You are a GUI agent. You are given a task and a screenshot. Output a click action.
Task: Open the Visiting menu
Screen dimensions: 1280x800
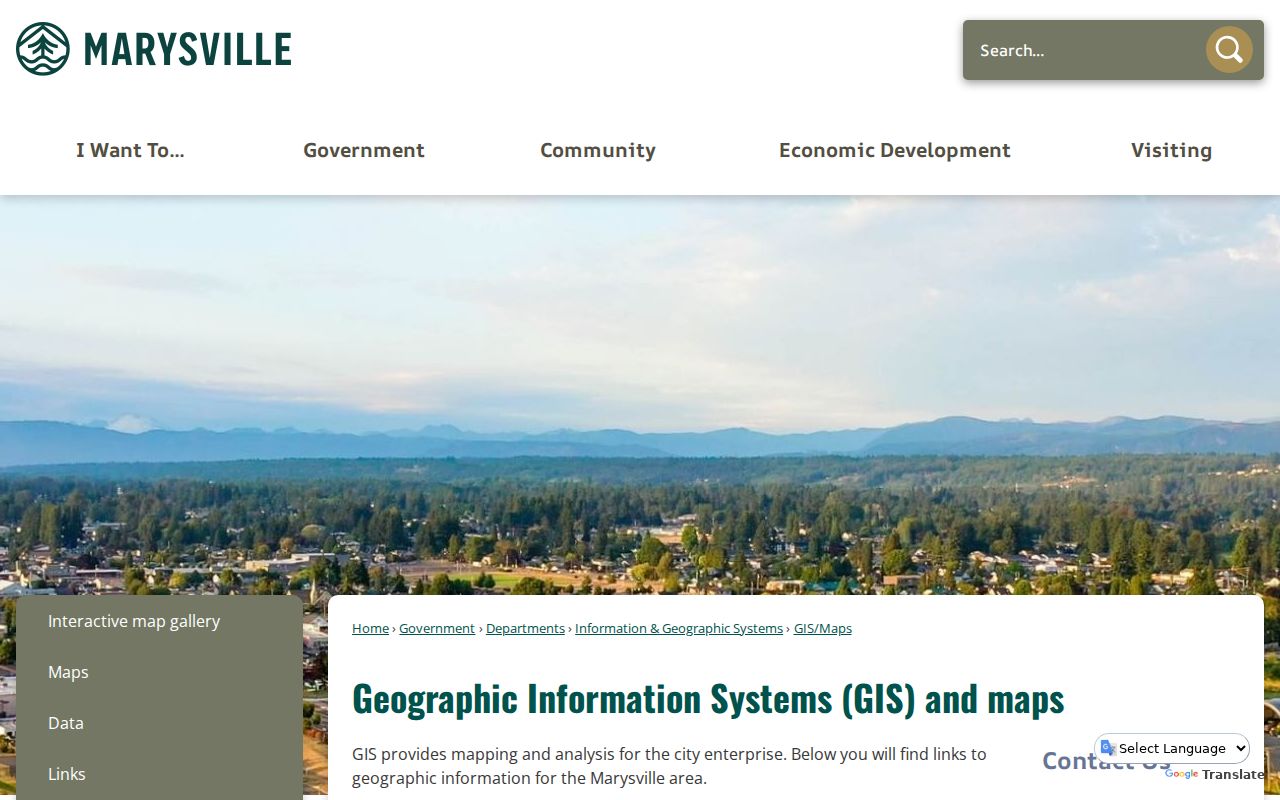(1172, 150)
